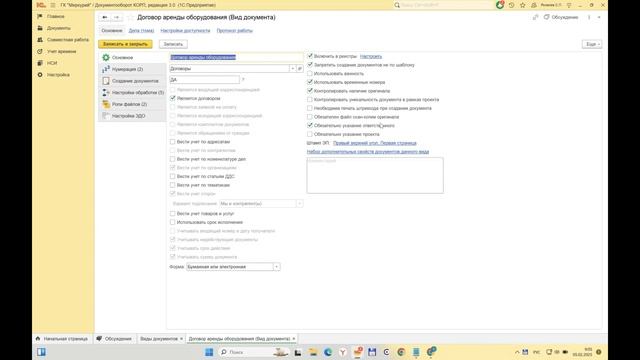Switch to Дела (тома) tab
Viewport: 640px width, 360px height.
(141, 31)
